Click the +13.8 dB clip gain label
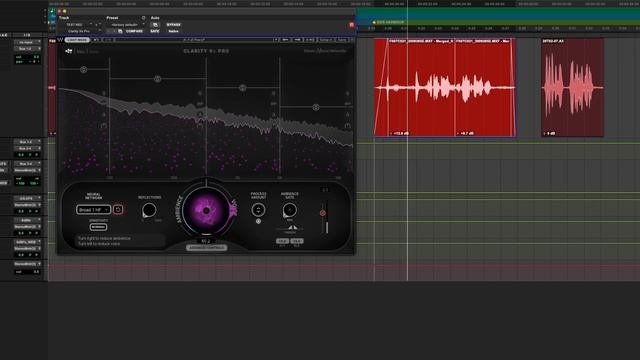 pyautogui.click(x=400, y=133)
